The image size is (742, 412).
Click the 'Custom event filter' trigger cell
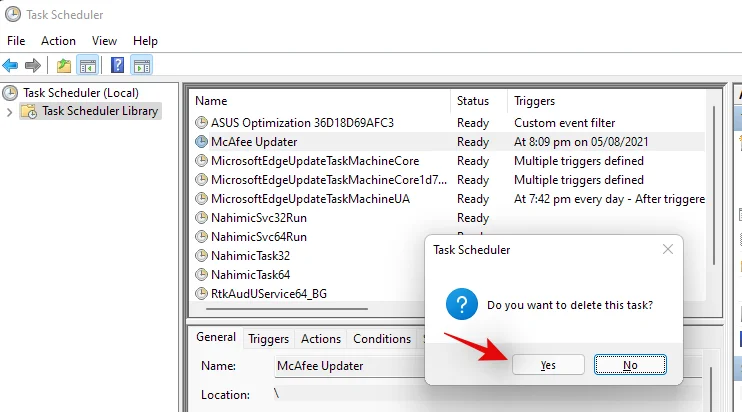click(x=565, y=123)
